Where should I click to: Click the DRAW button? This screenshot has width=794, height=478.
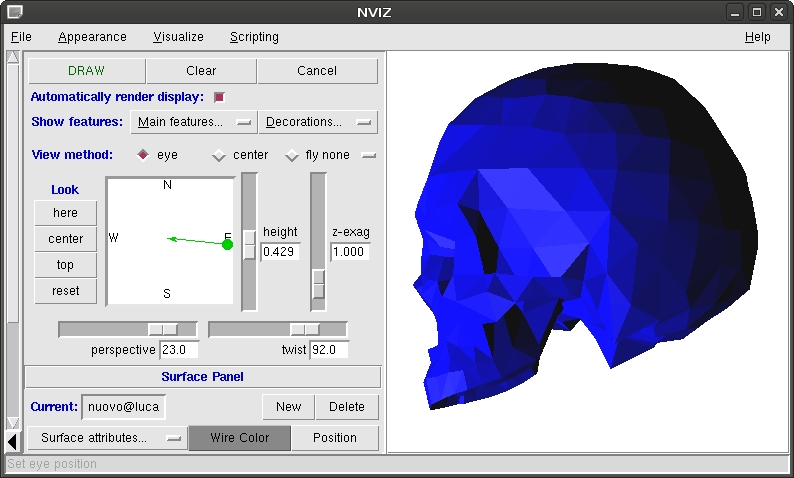[x=87, y=71]
